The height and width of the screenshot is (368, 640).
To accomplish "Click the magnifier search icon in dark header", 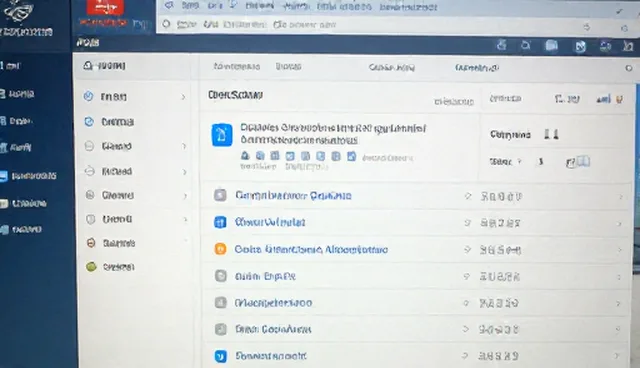I will coord(526,45).
